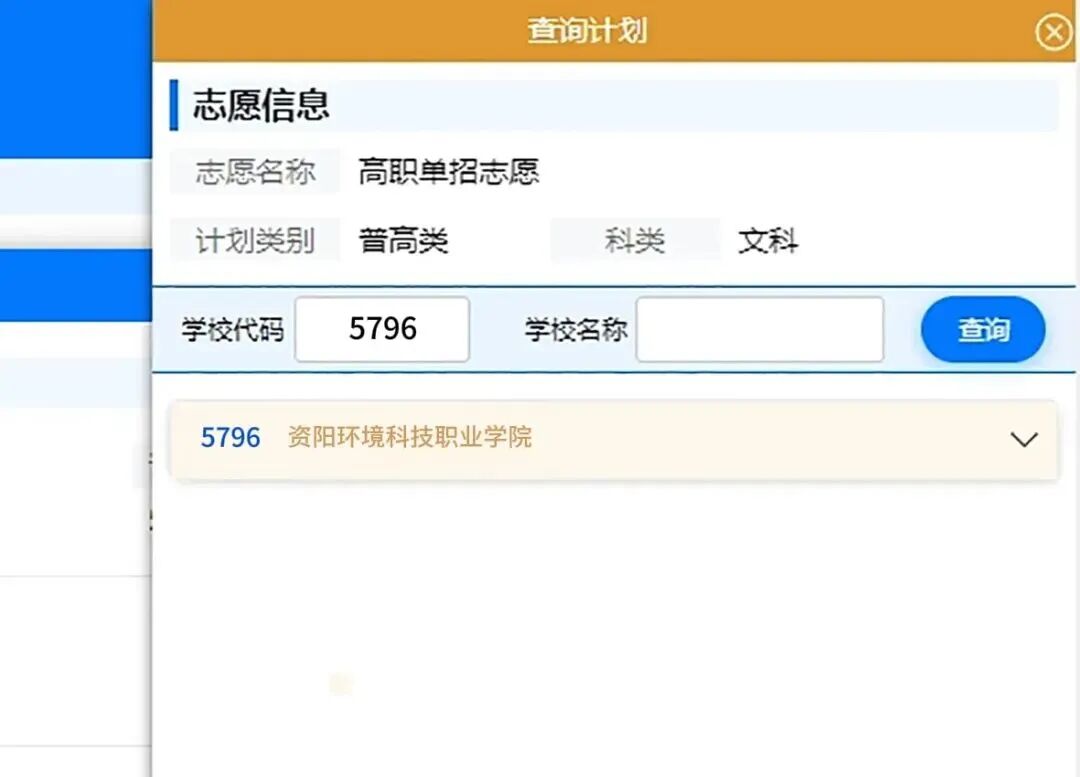The image size is (1080, 777).
Task: Click the 查询 search button
Action: [x=983, y=329]
